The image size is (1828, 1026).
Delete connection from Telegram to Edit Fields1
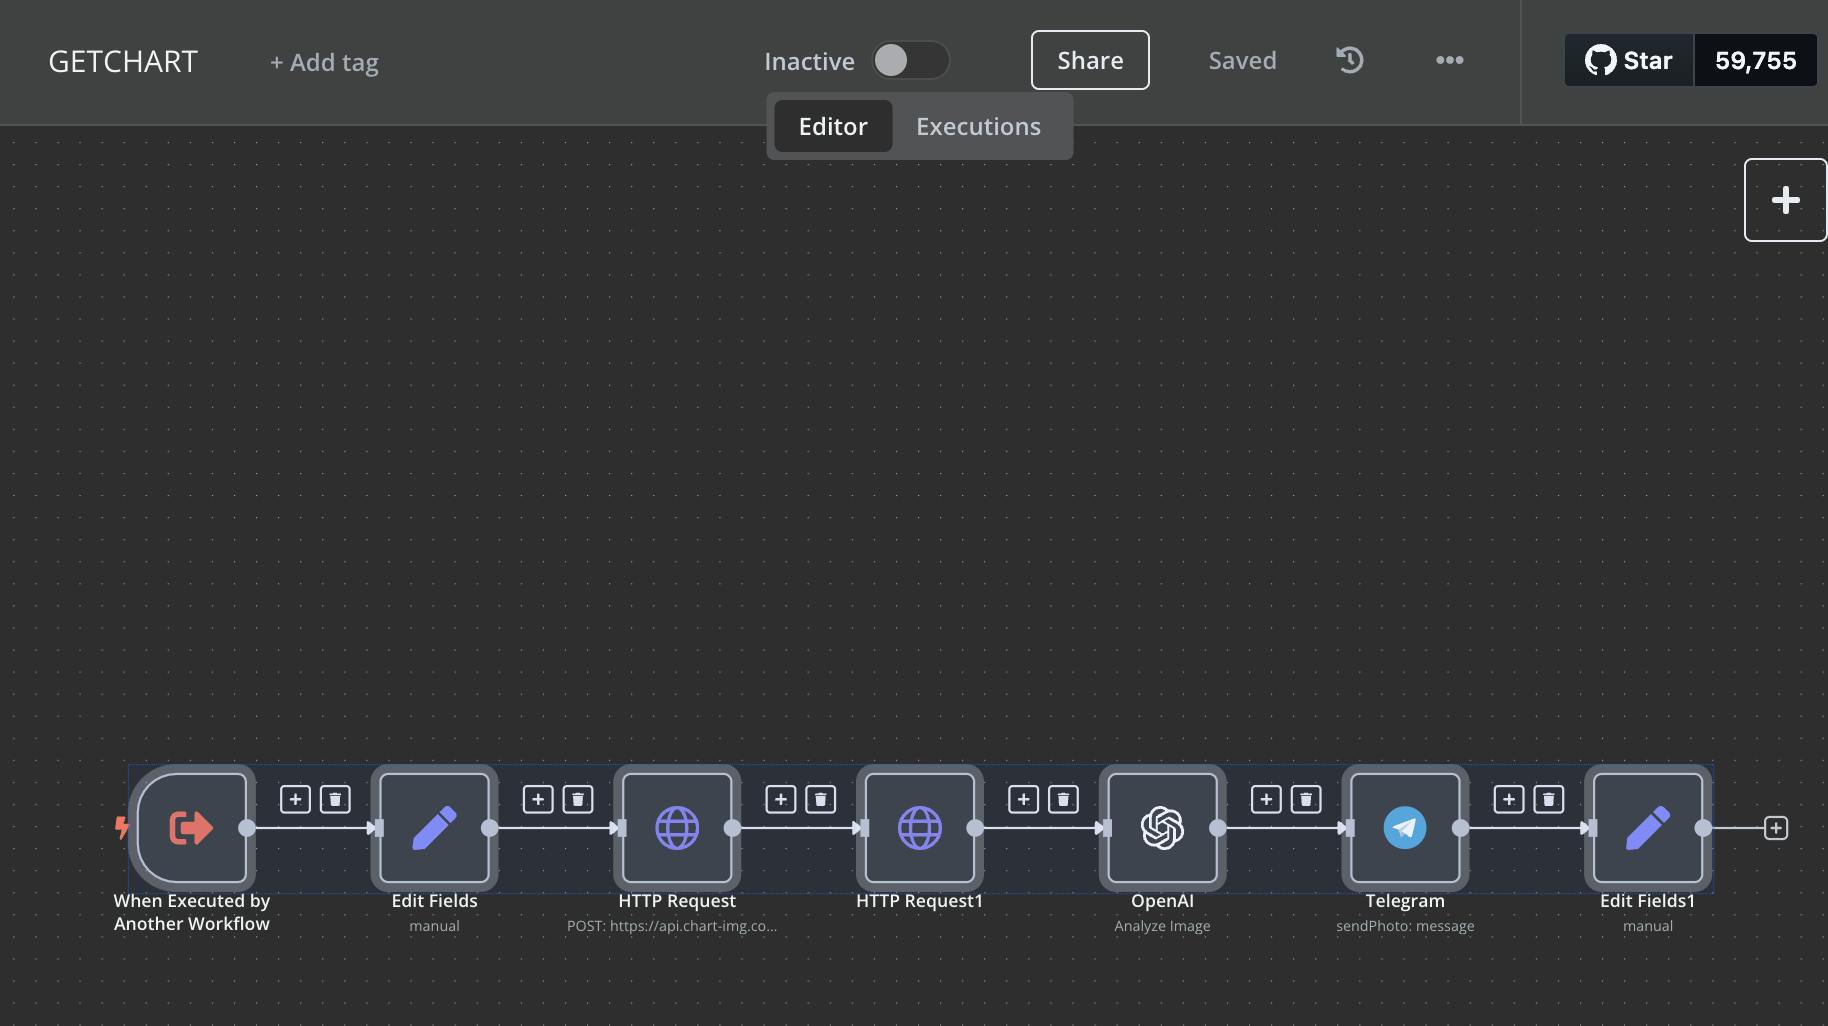(1549, 799)
